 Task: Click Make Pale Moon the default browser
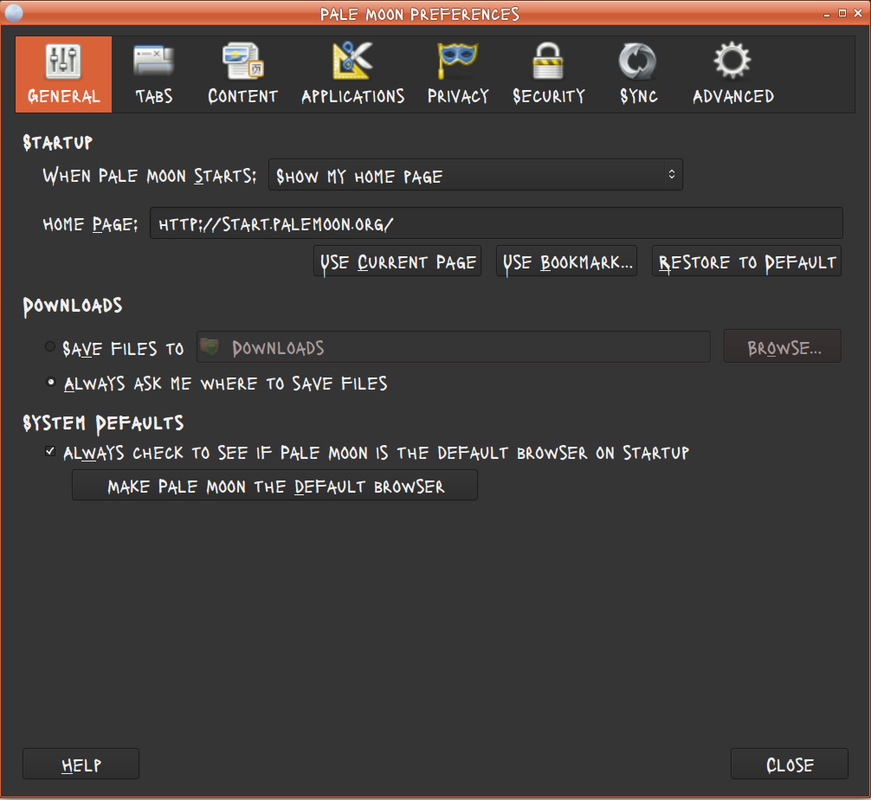275,486
